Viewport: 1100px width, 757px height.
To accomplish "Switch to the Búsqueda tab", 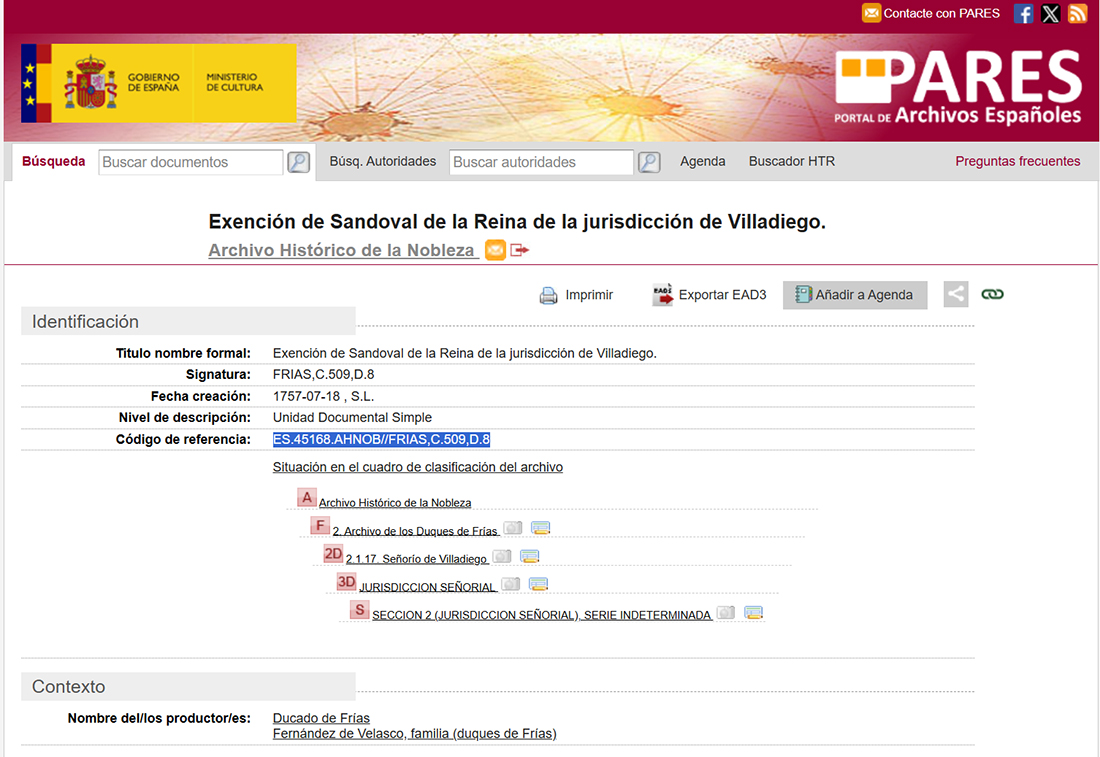I will [x=54, y=161].
